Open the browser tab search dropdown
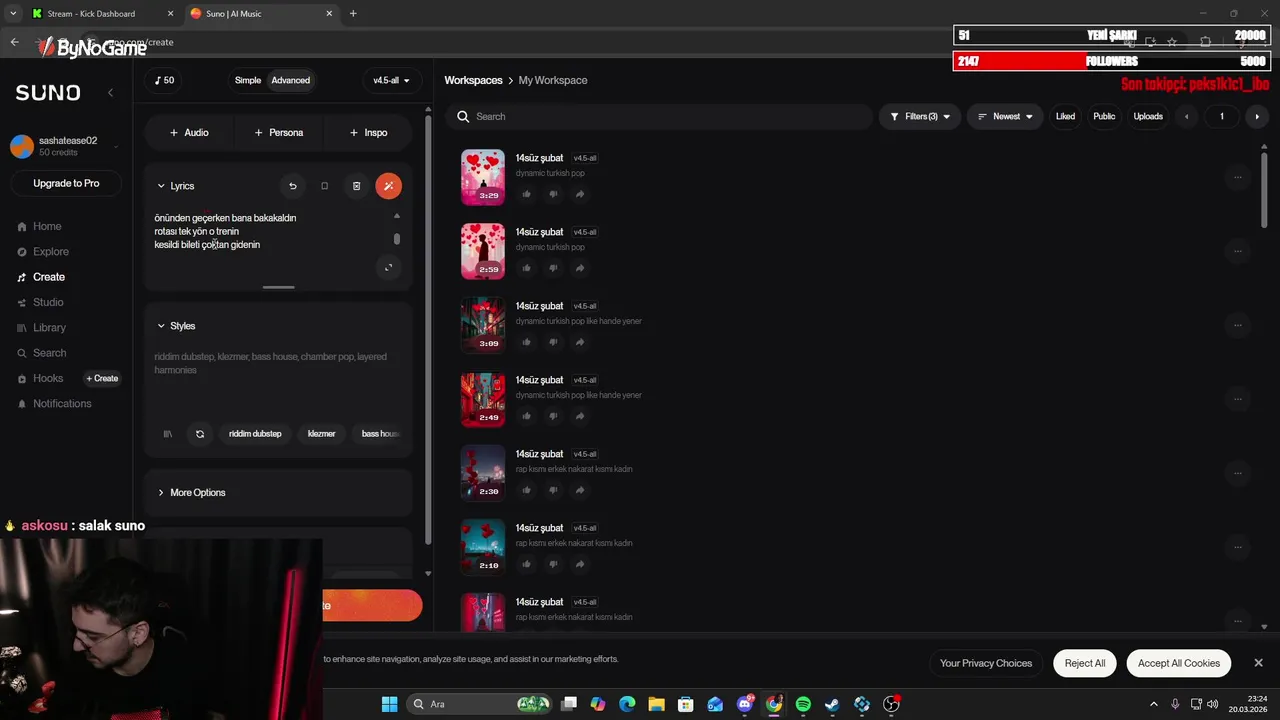The height and width of the screenshot is (720, 1280). click(x=12, y=14)
